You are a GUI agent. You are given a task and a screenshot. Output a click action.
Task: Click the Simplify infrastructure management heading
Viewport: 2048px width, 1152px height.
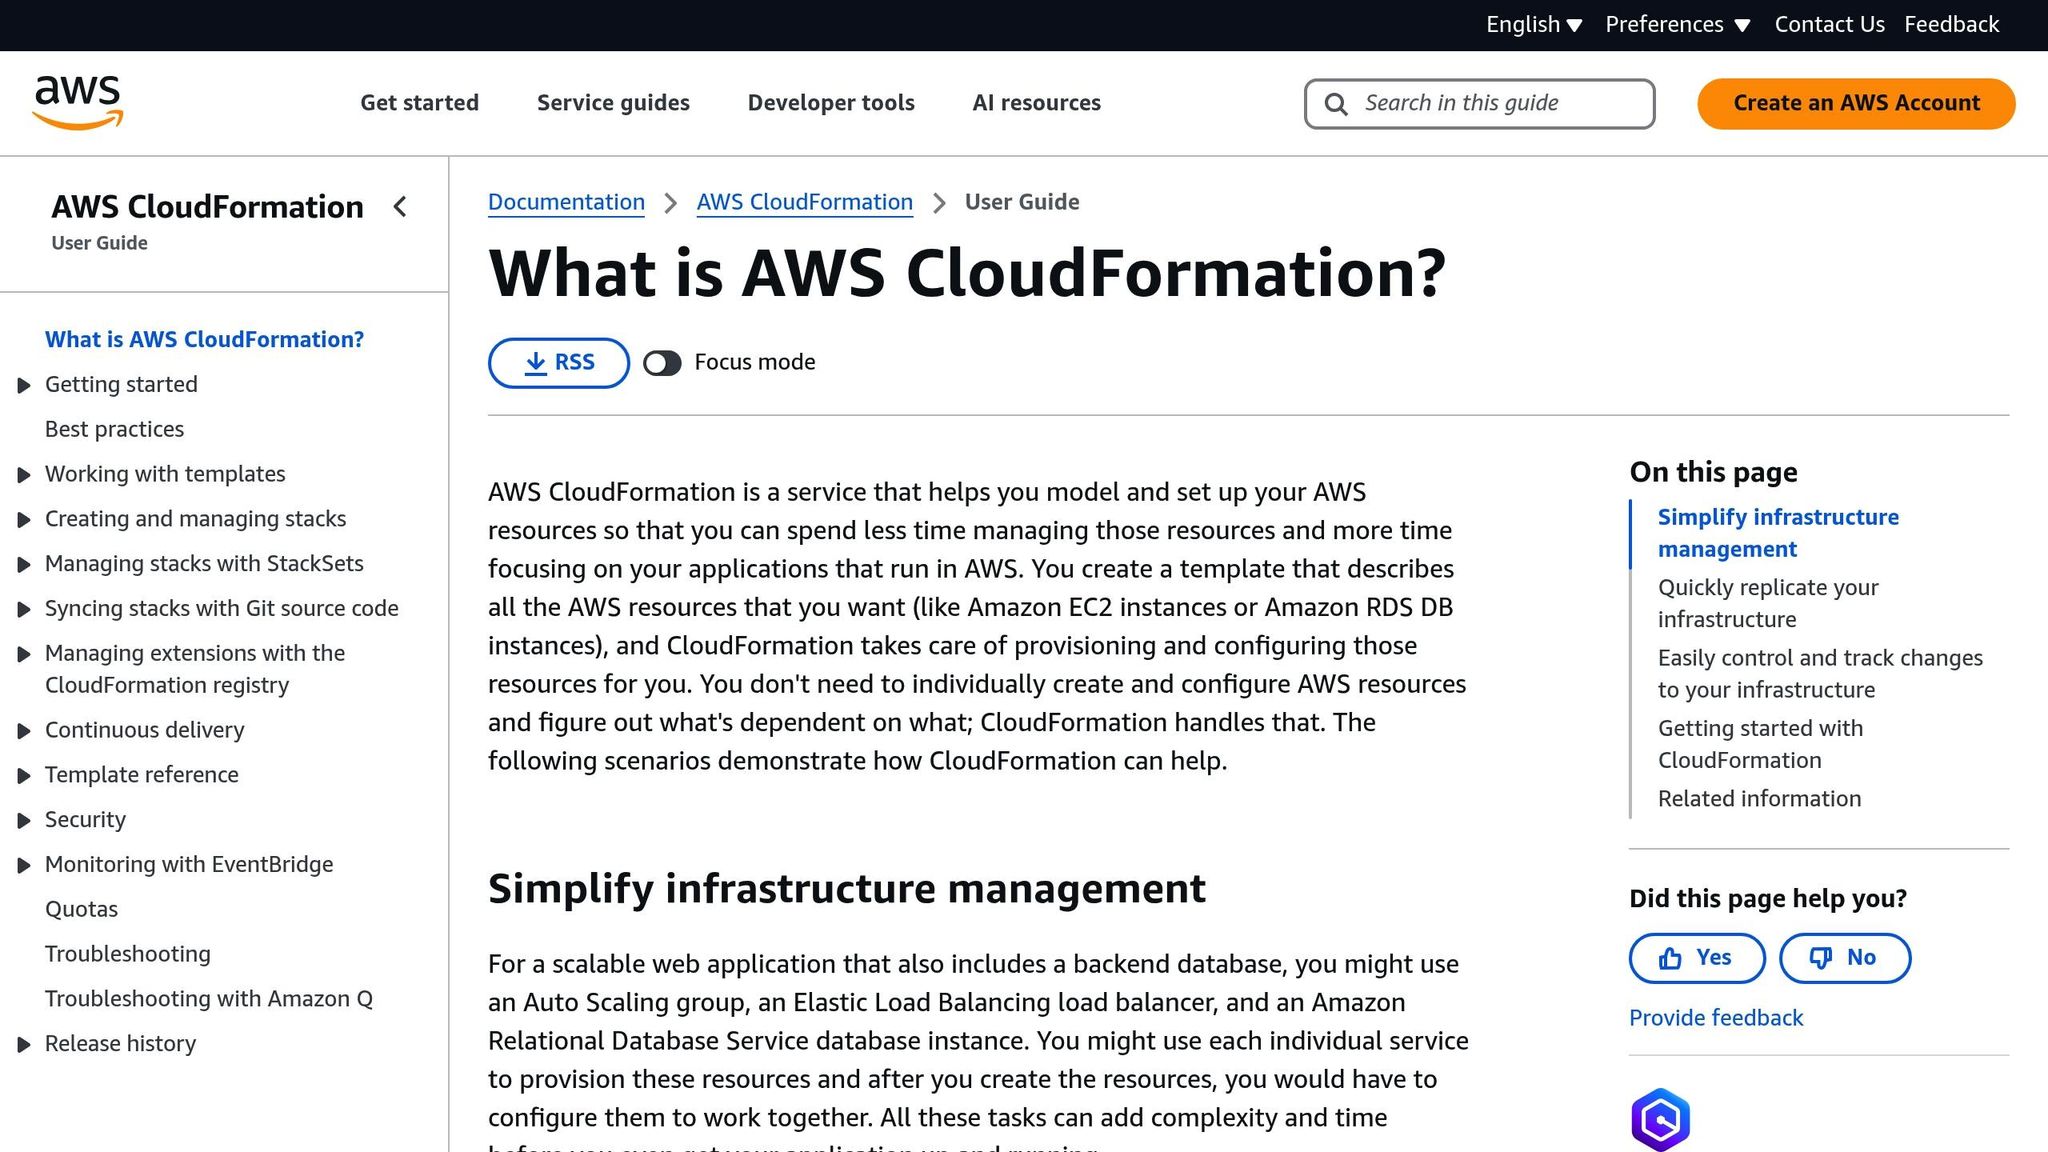[846, 889]
